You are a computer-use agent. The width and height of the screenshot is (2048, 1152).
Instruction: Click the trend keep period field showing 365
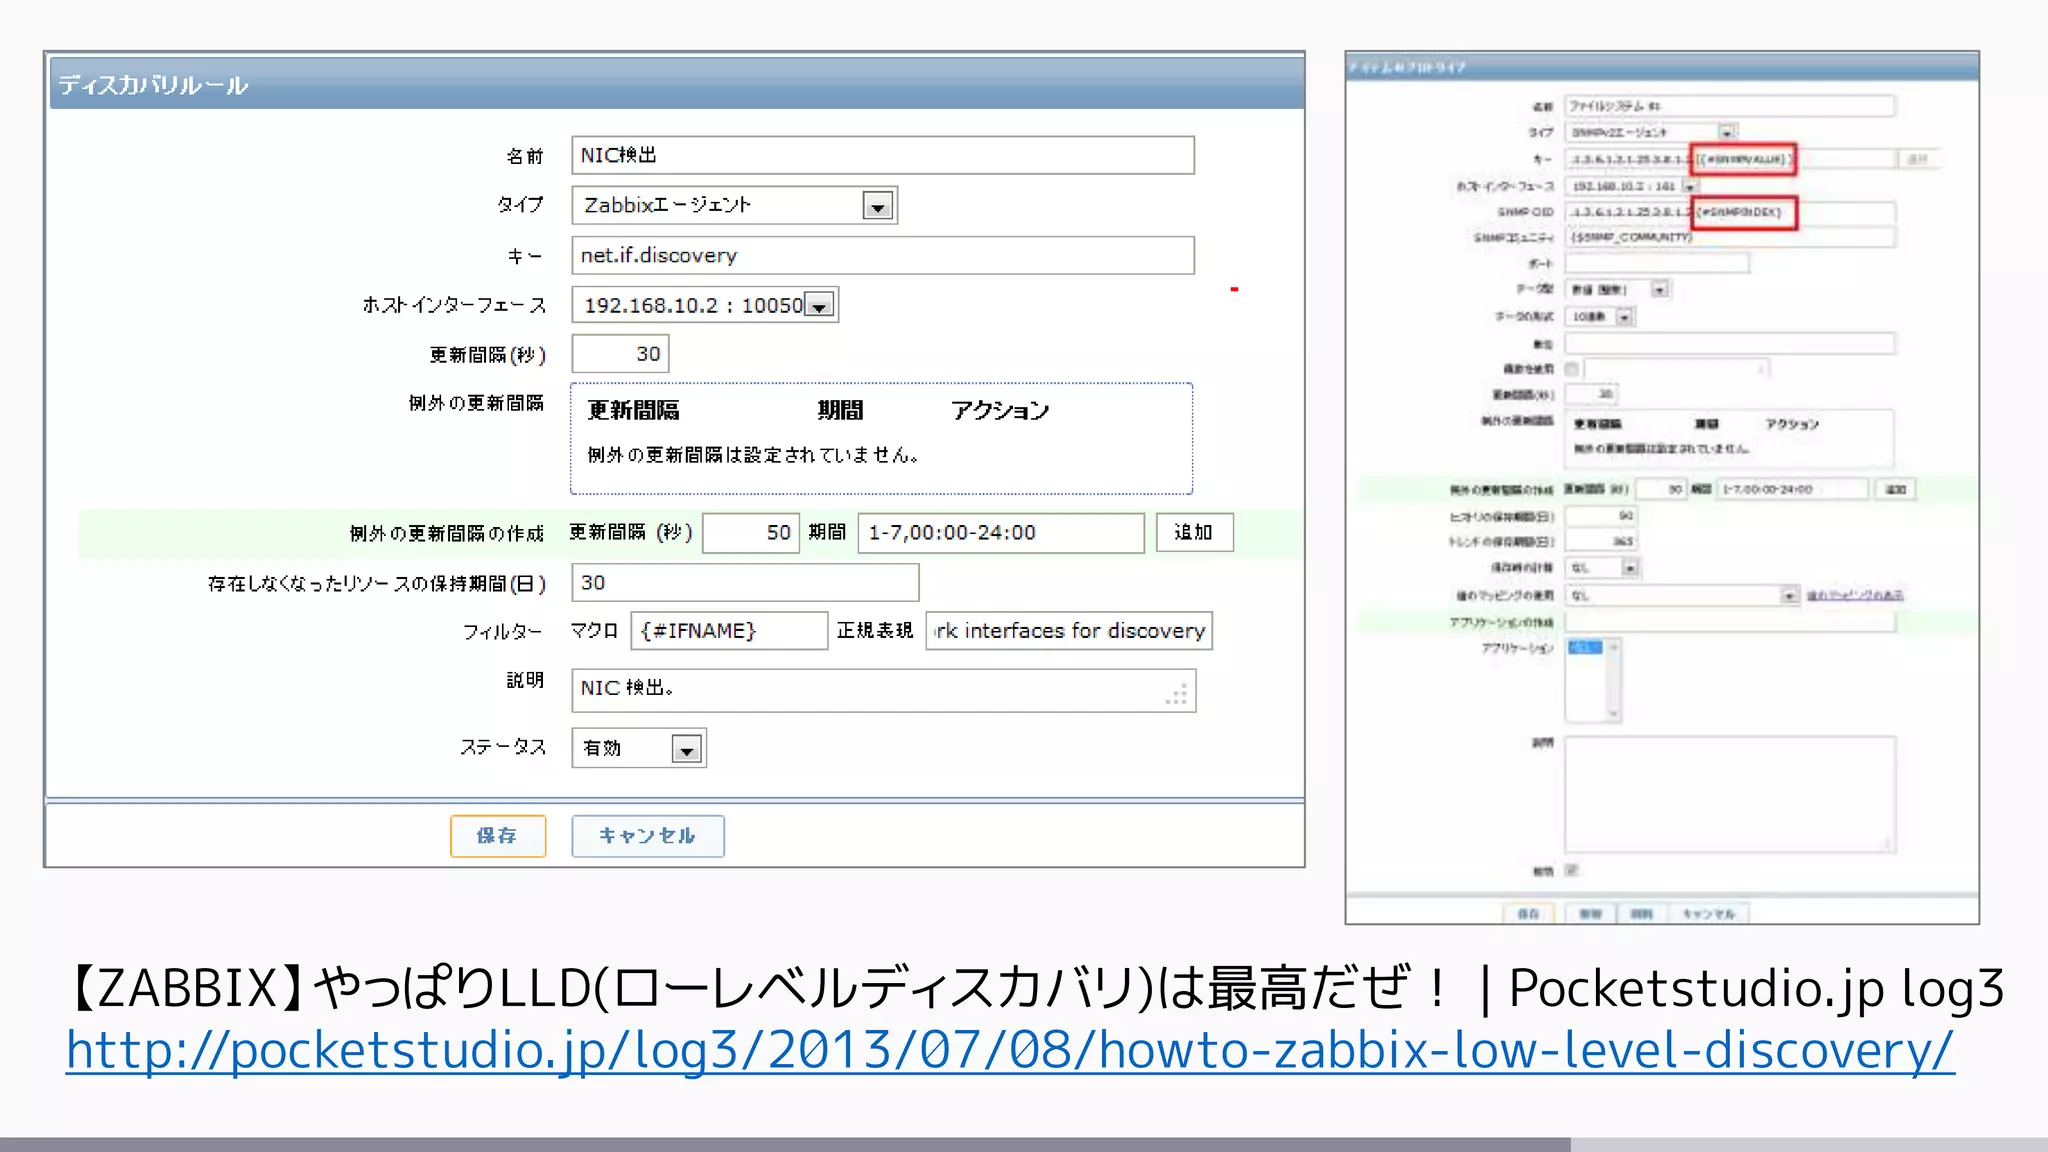pyautogui.click(x=1601, y=541)
